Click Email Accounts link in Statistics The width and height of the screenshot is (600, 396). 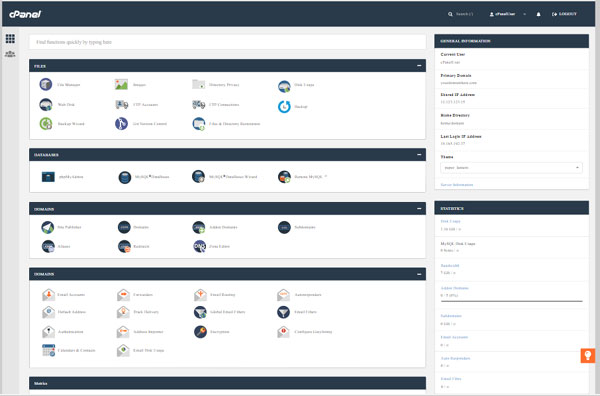[454, 337]
